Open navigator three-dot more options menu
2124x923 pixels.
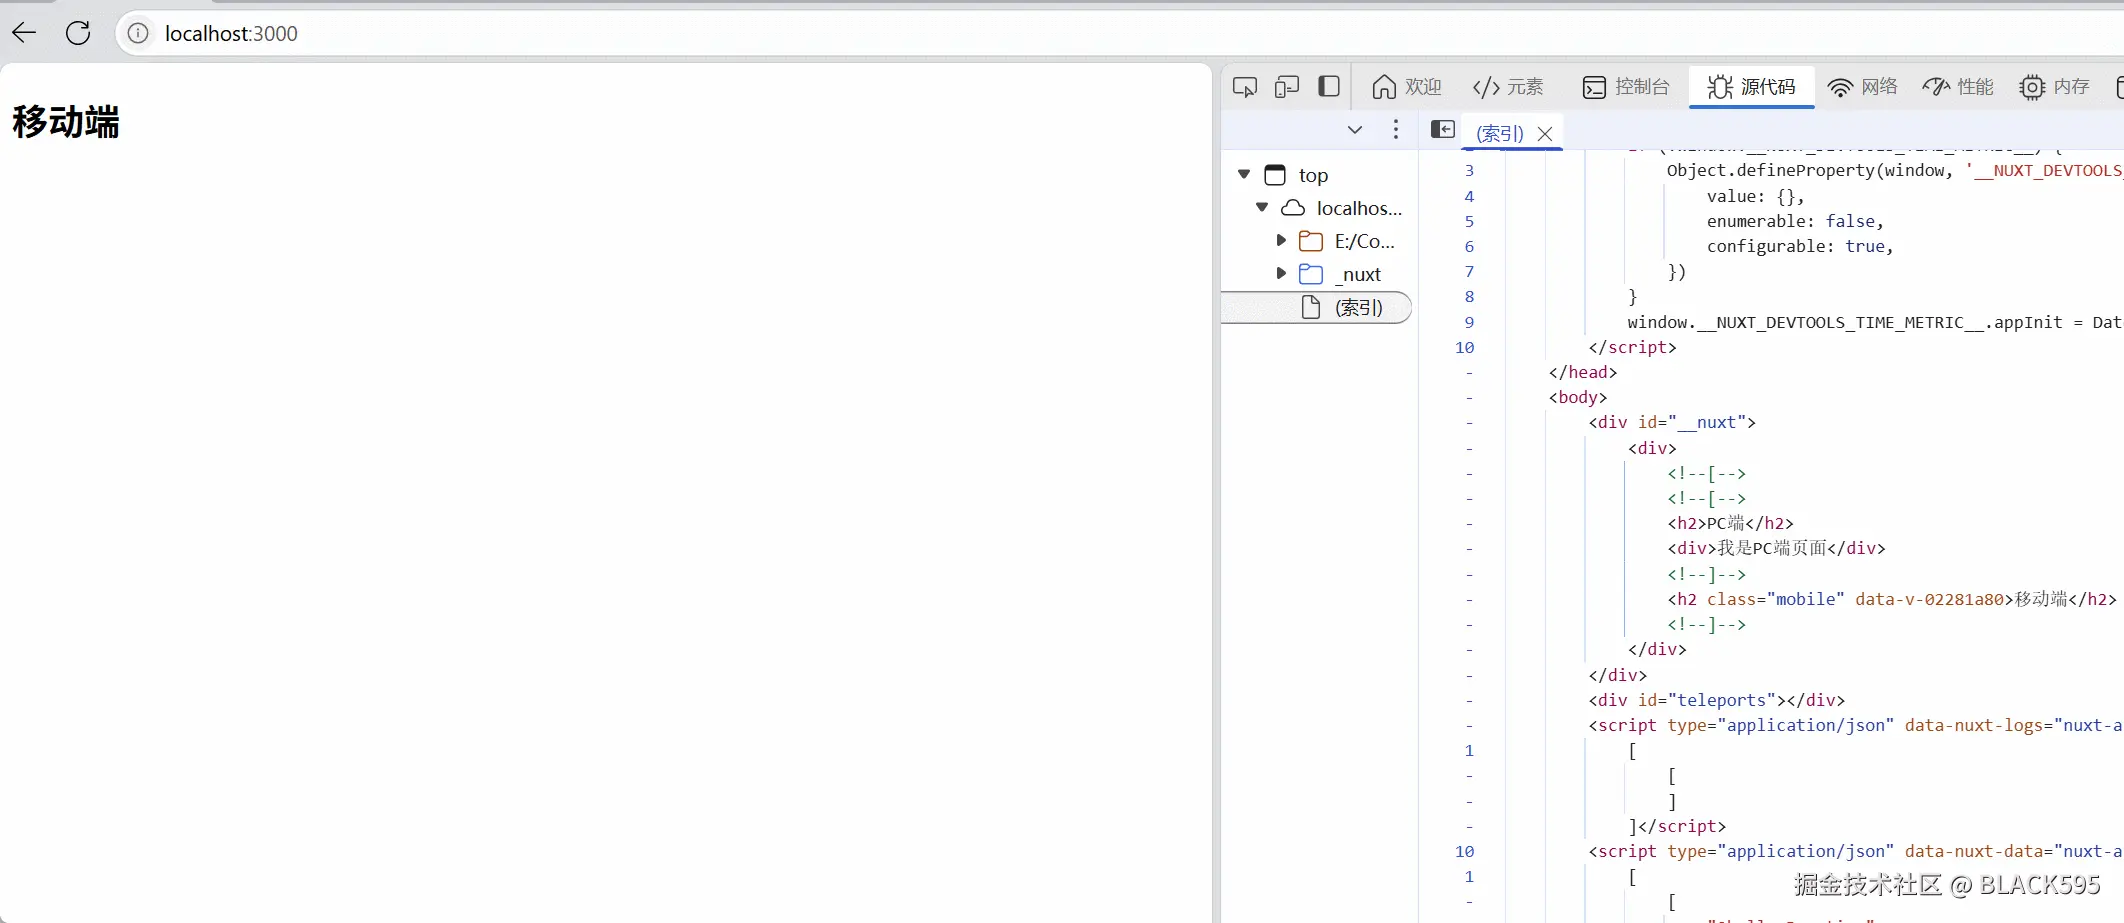(x=1396, y=130)
